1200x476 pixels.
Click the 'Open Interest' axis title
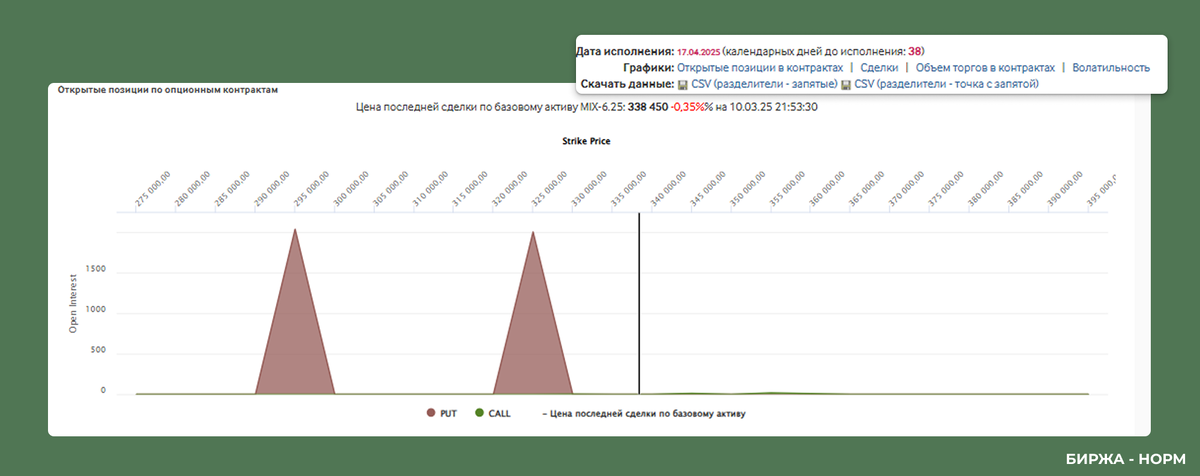72,305
